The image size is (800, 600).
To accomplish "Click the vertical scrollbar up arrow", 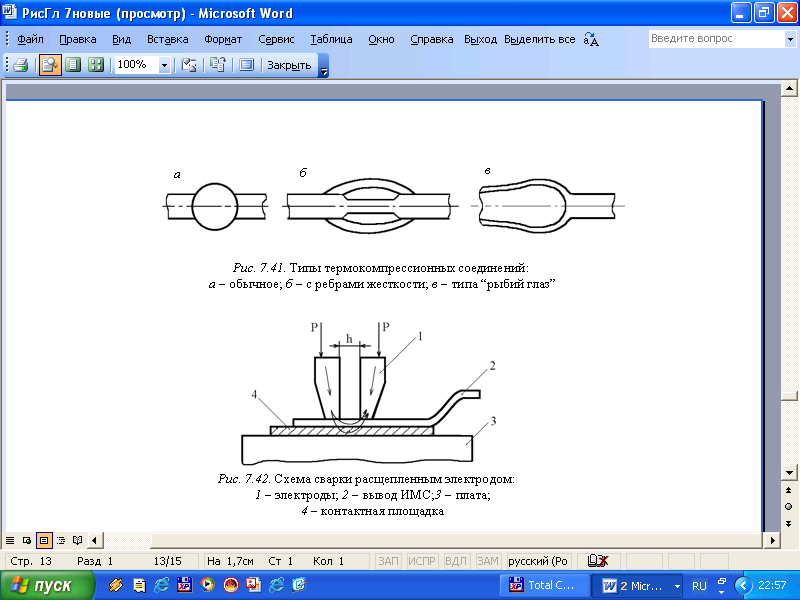I will click(789, 89).
